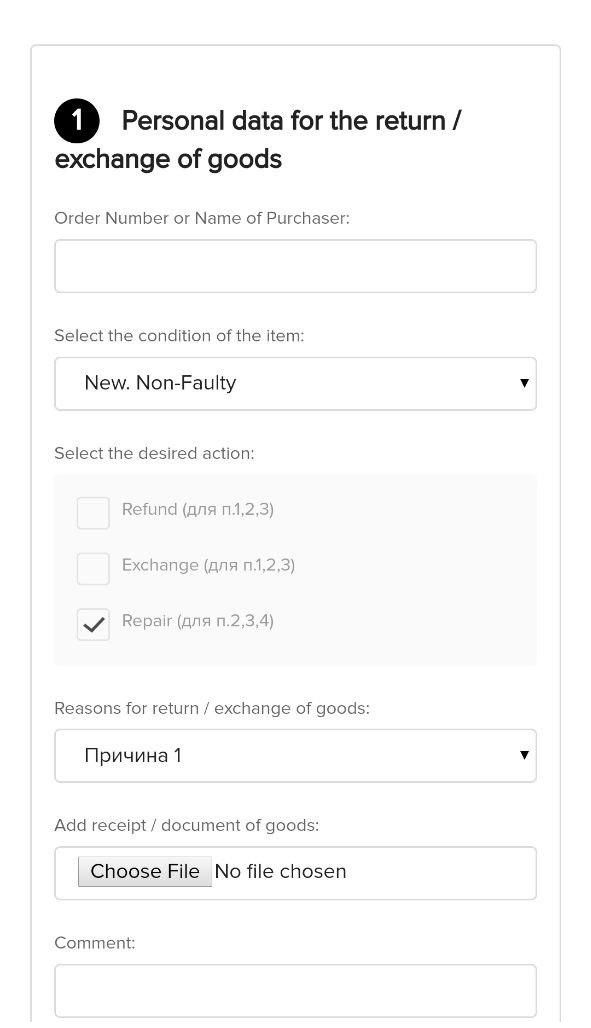
Task: Click the arrow beside Причина 1
Action: tap(522, 755)
